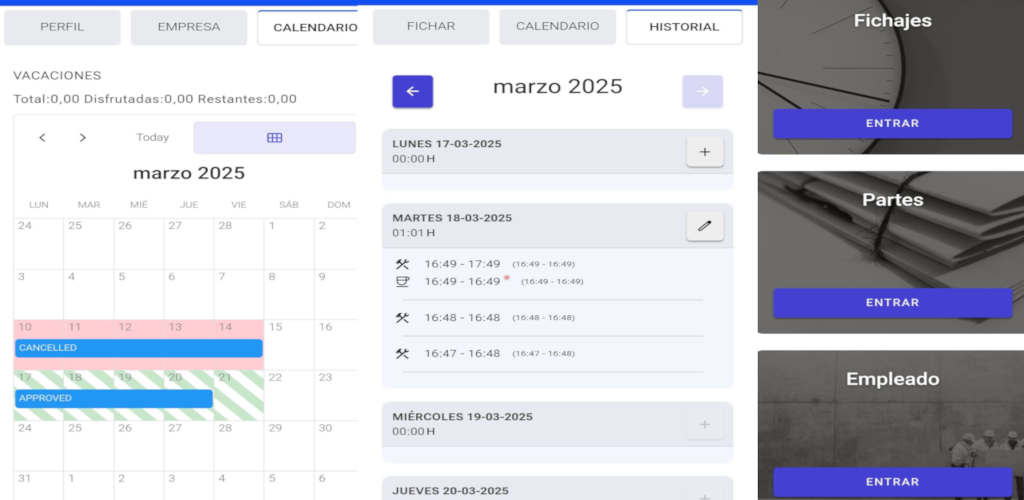Screen dimensions: 1024x500
Task: Open the APPROVED vacation event
Action: coord(114,398)
